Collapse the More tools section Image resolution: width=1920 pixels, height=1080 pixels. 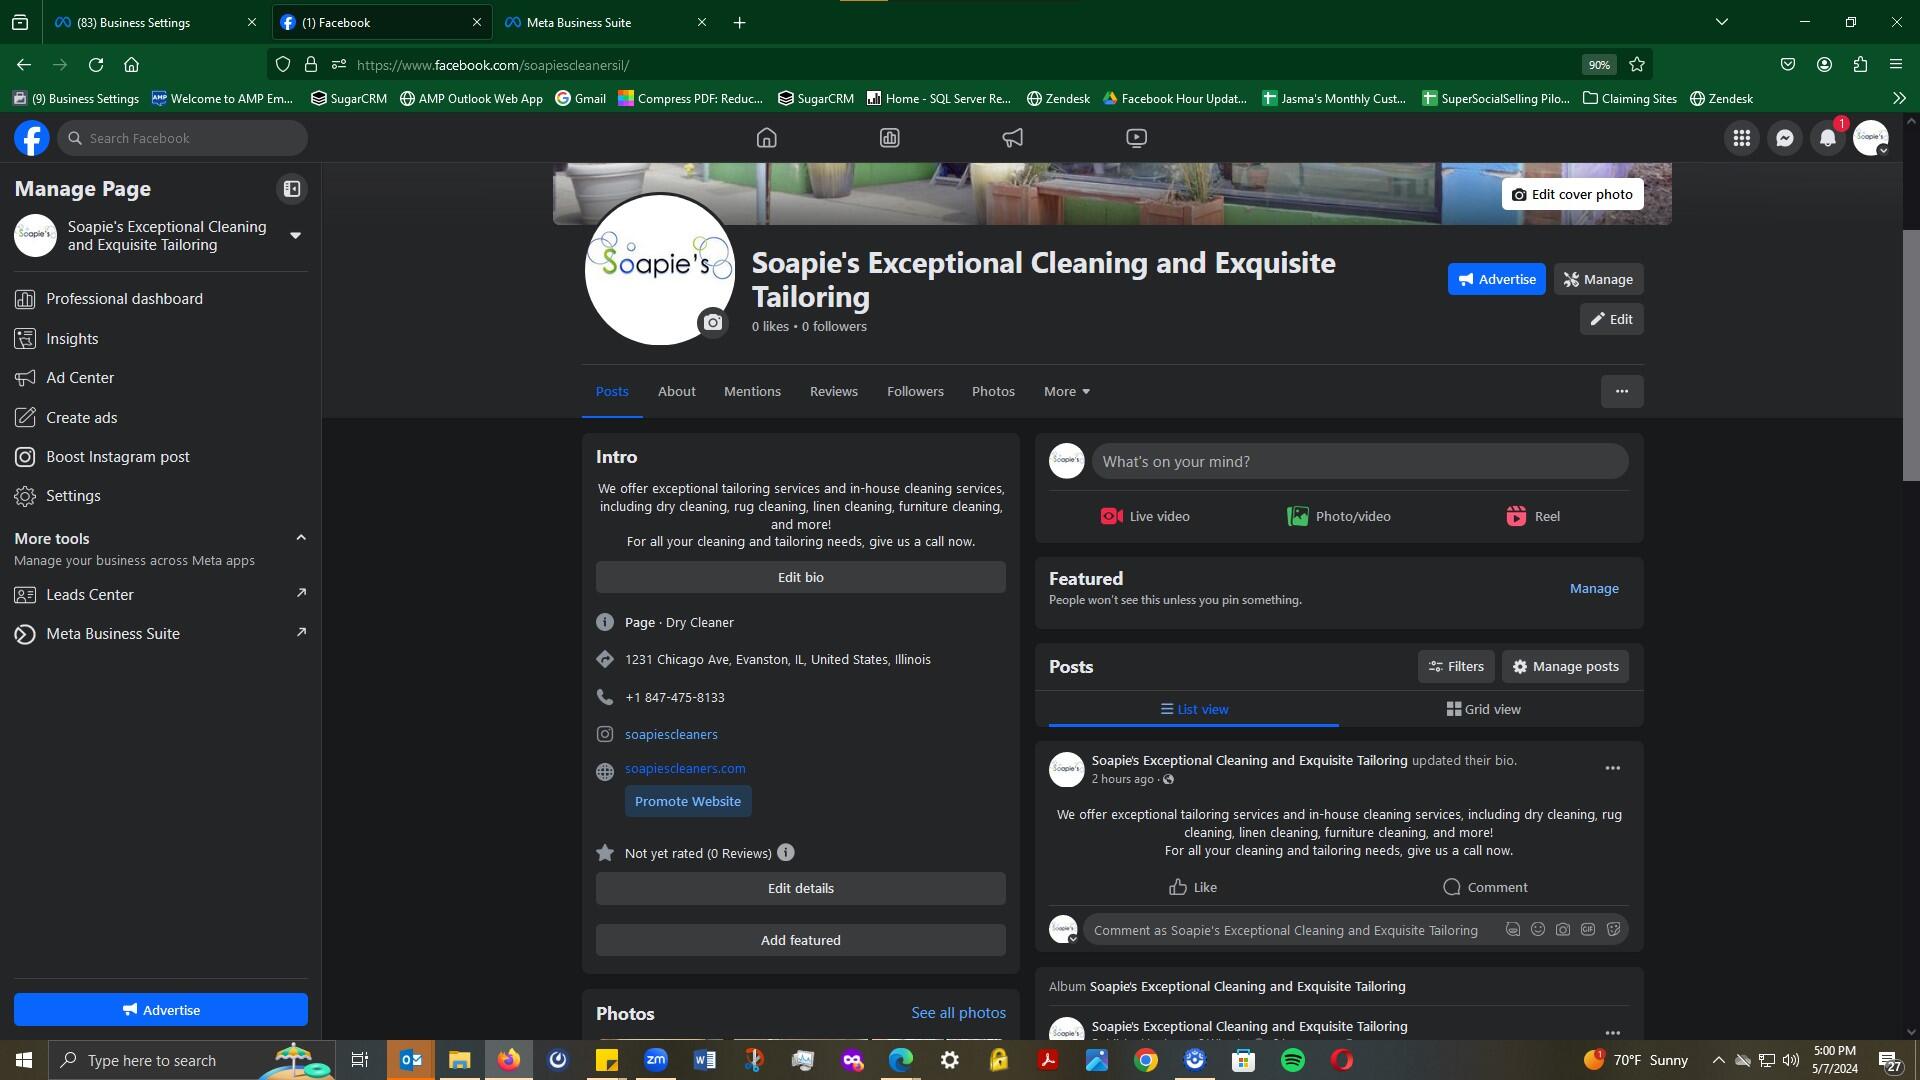click(300, 538)
